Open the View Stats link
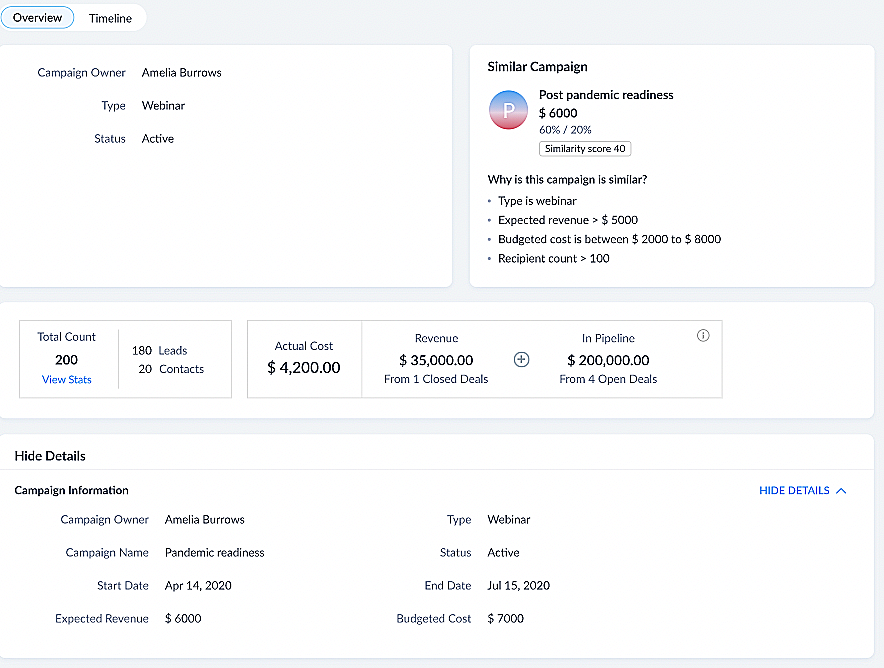This screenshot has width=884, height=668. (x=66, y=380)
